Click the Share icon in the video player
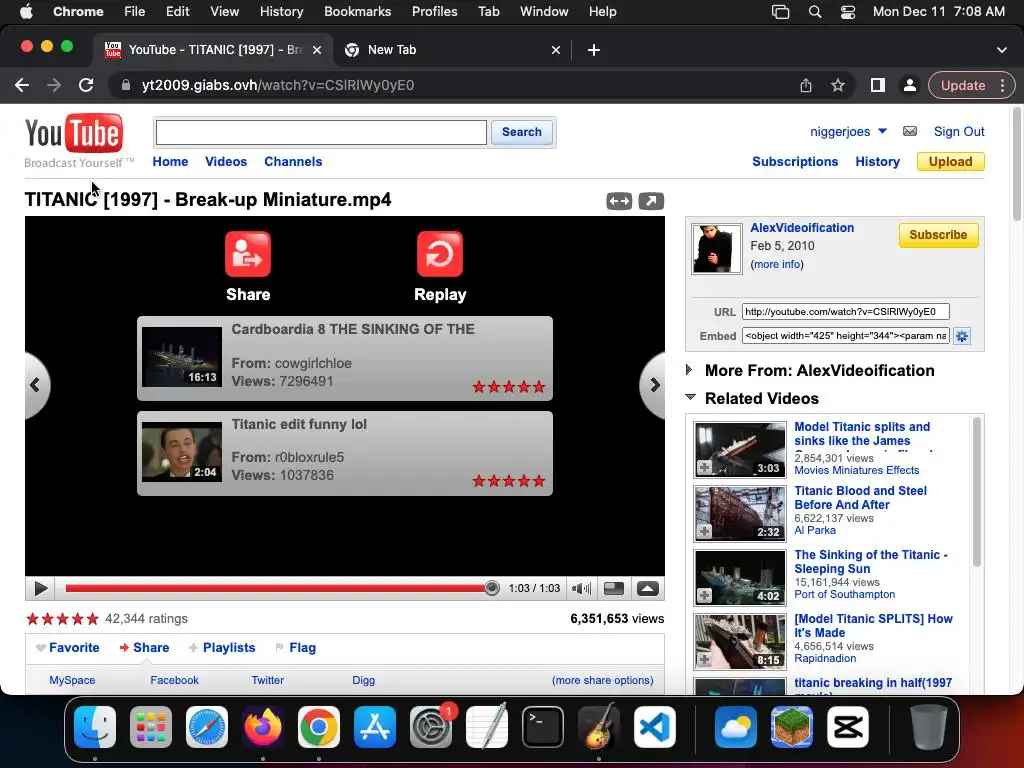This screenshot has height=768, width=1024. (x=248, y=254)
